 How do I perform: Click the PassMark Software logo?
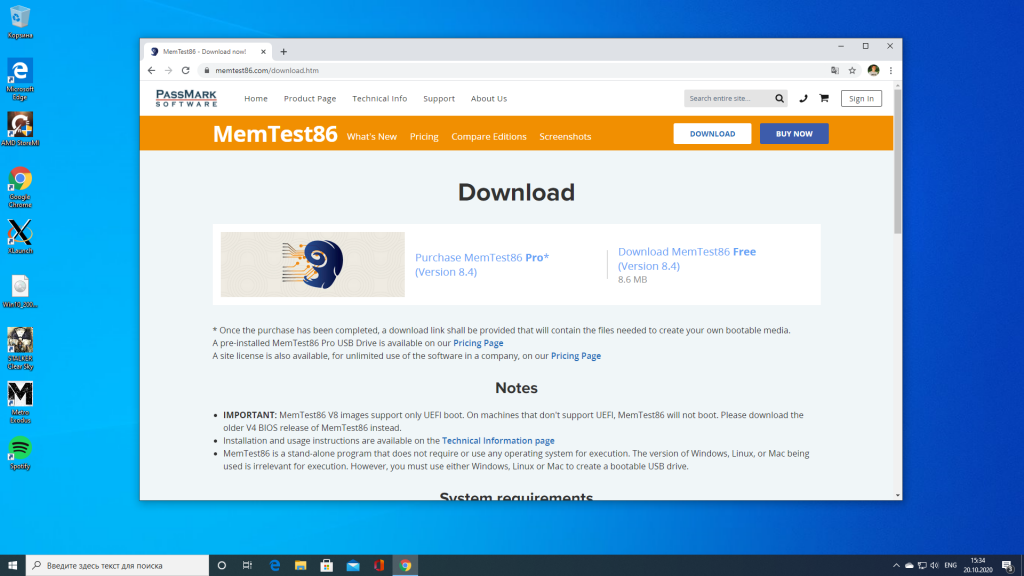click(x=185, y=98)
